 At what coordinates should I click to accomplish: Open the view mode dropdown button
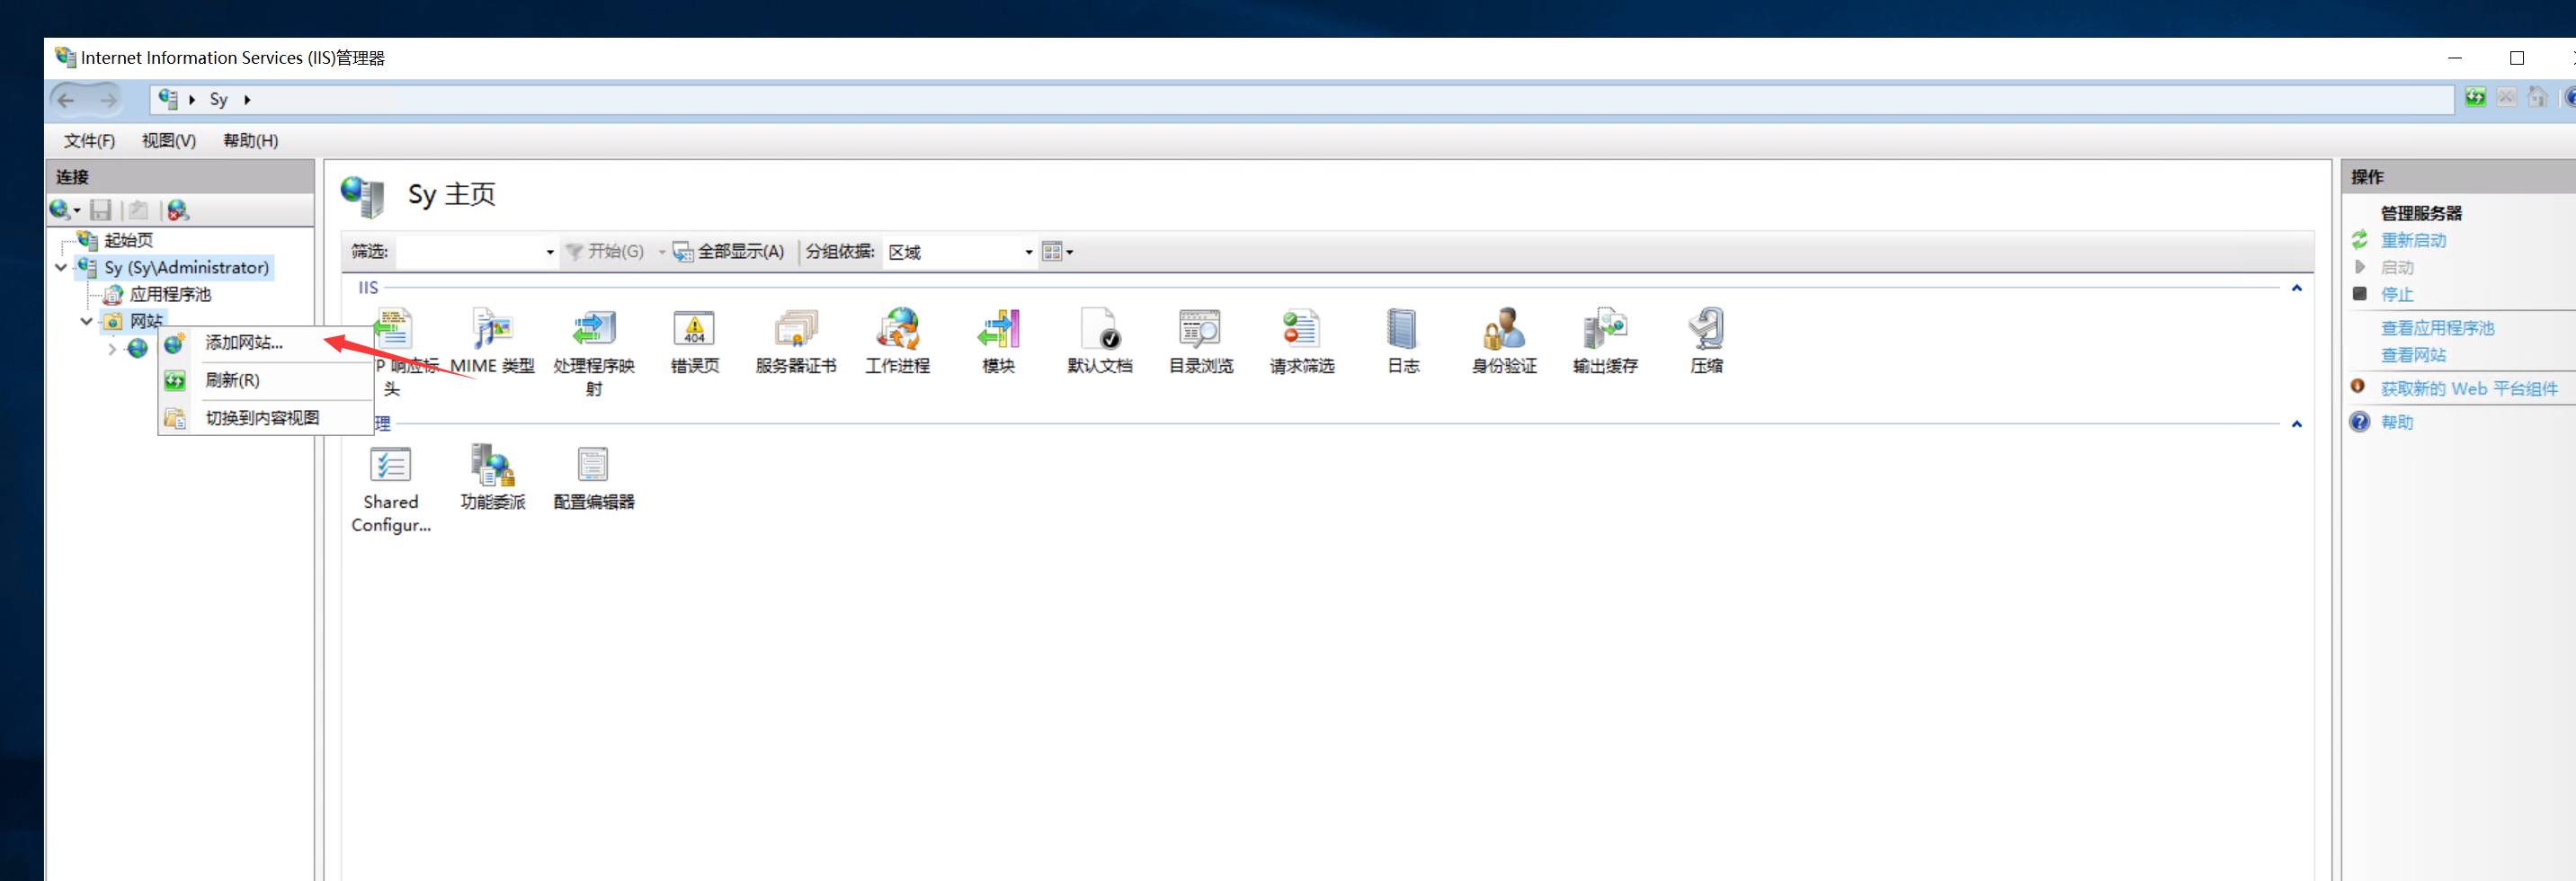1057,252
